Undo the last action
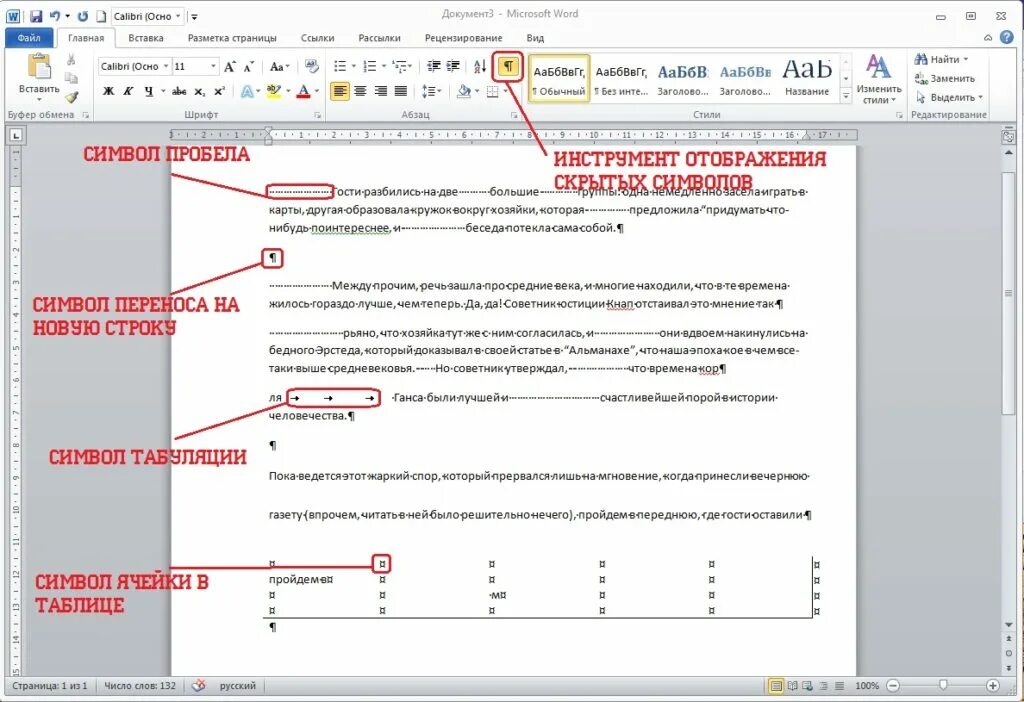Viewport: 1024px width, 702px height. (55, 16)
